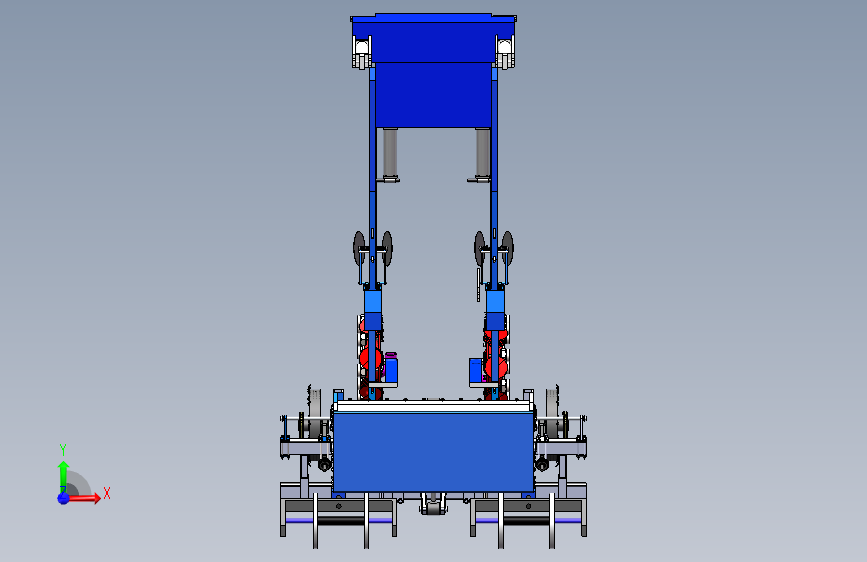Select the light-blue block on right mast
867x562 pixels.
(x=495, y=302)
